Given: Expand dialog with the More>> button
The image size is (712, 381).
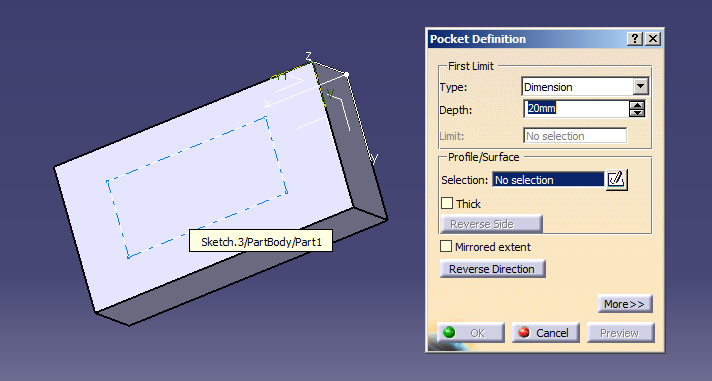Looking at the screenshot, I should coord(625,304).
